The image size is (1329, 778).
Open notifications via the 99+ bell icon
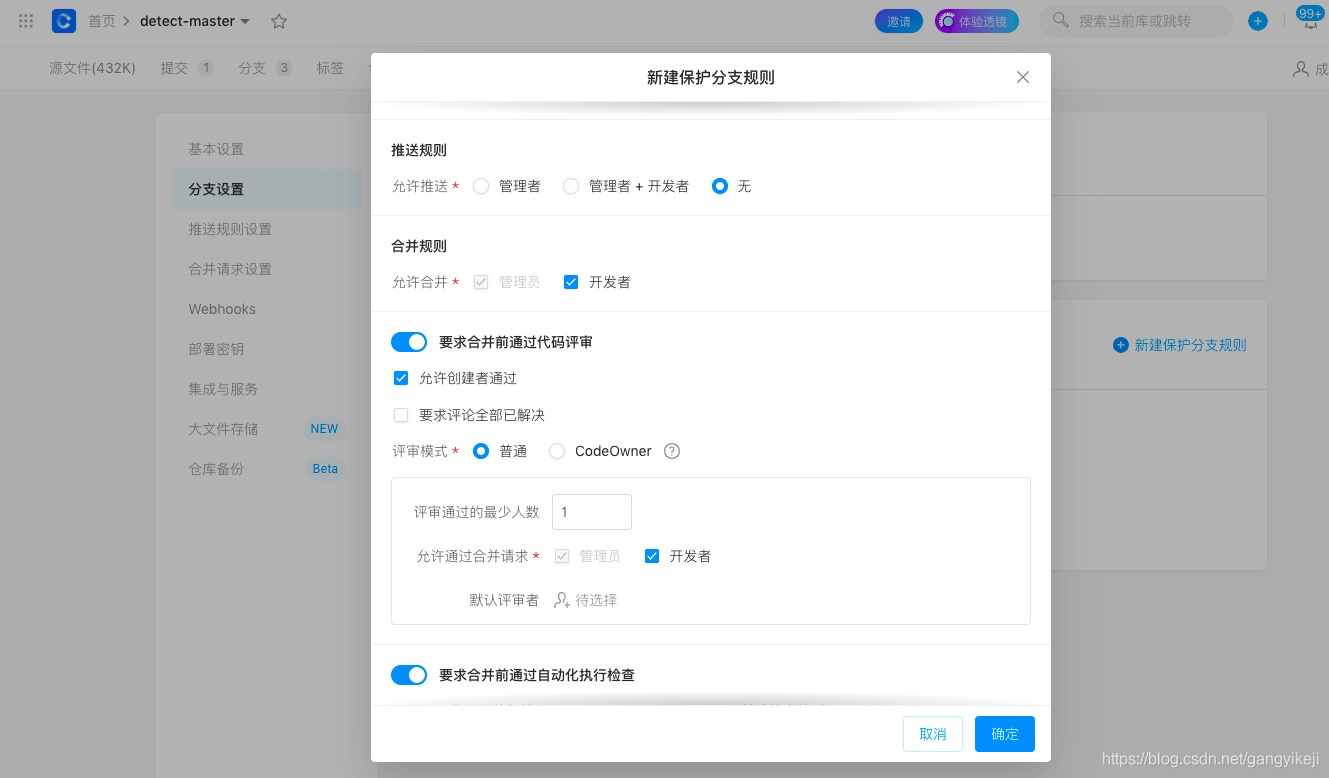(x=1308, y=18)
